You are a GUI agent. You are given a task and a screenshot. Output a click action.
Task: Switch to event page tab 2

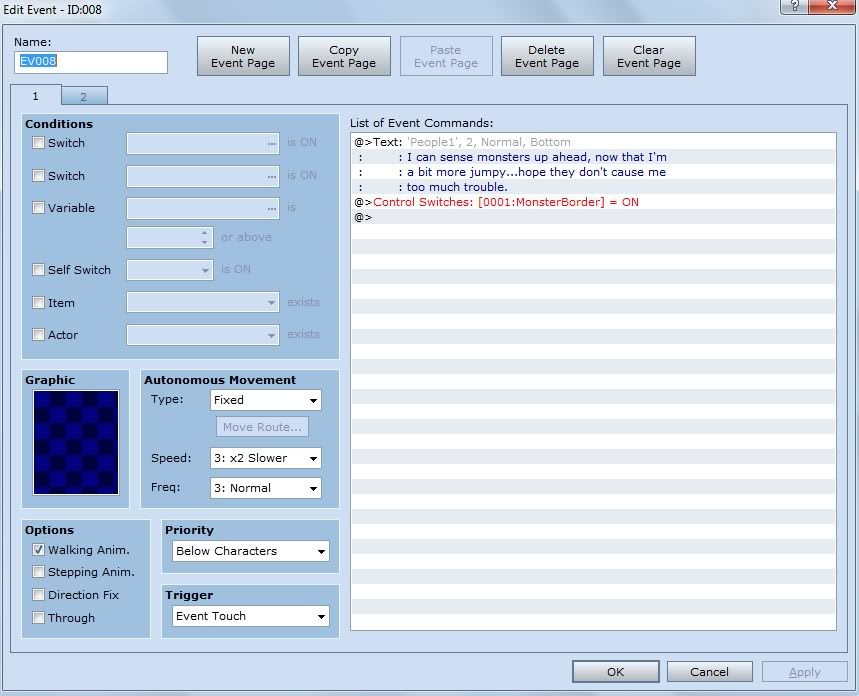point(84,97)
